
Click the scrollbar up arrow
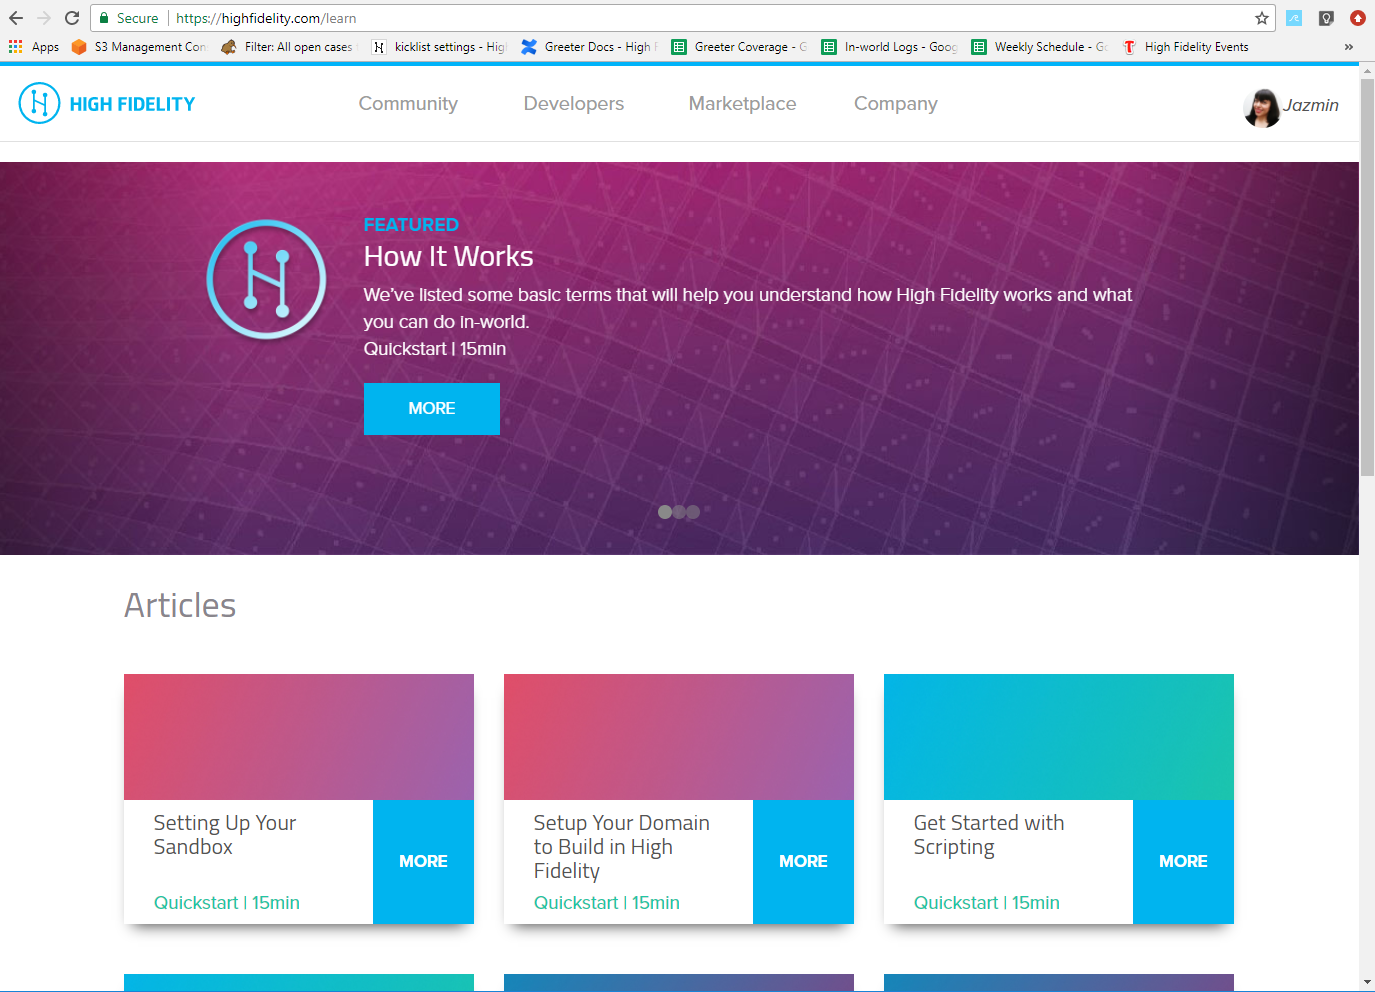click(x=1367, y=69)
